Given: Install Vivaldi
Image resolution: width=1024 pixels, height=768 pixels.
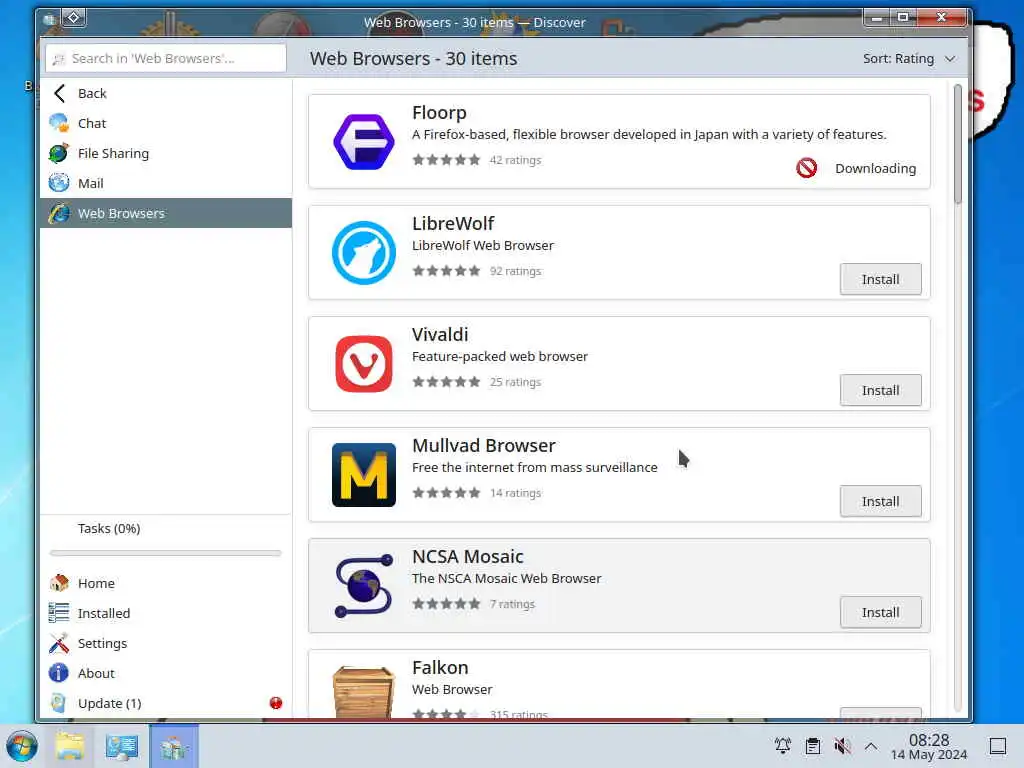Looking at the screenshot, I should coord(880,390).
